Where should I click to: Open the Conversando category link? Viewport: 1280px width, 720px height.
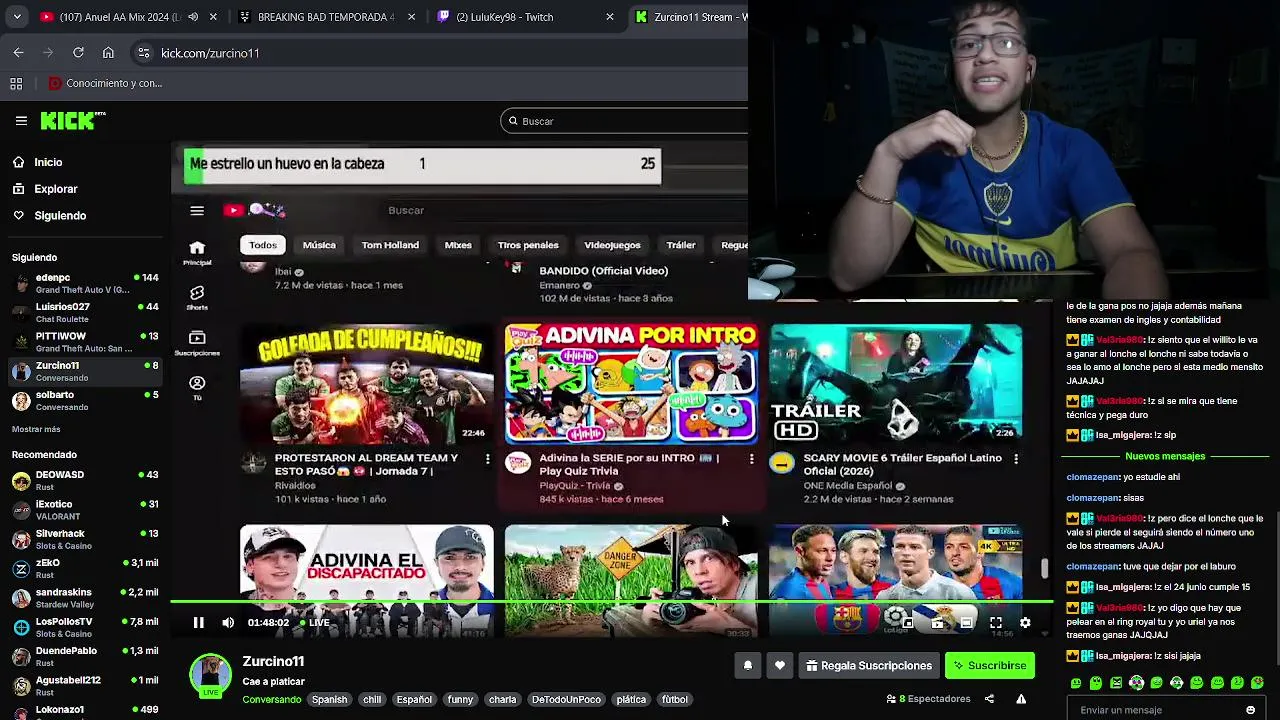pyautogui.click(x=271, y=700)
